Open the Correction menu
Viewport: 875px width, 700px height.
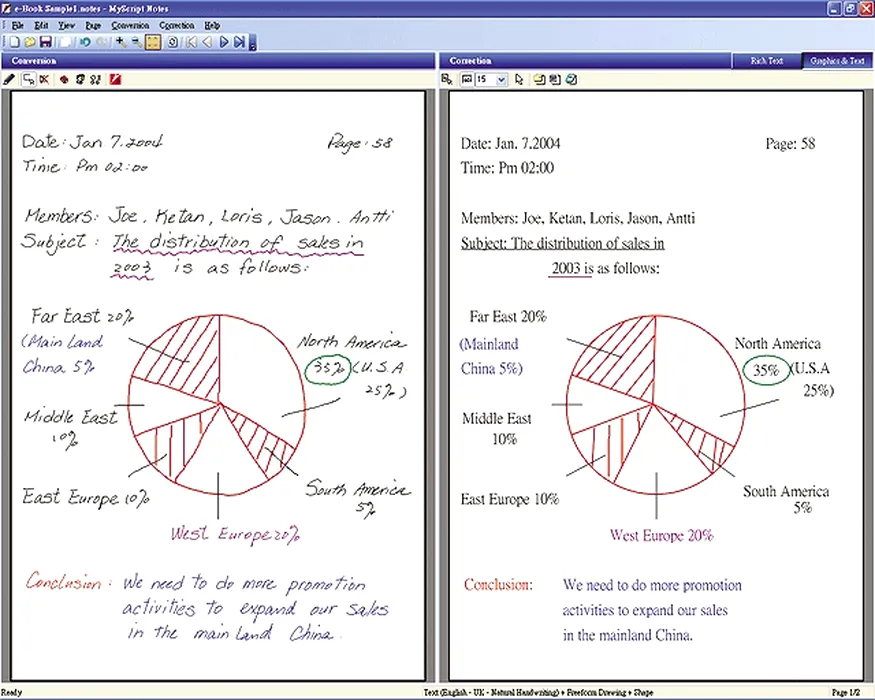[x=177, y=25]
